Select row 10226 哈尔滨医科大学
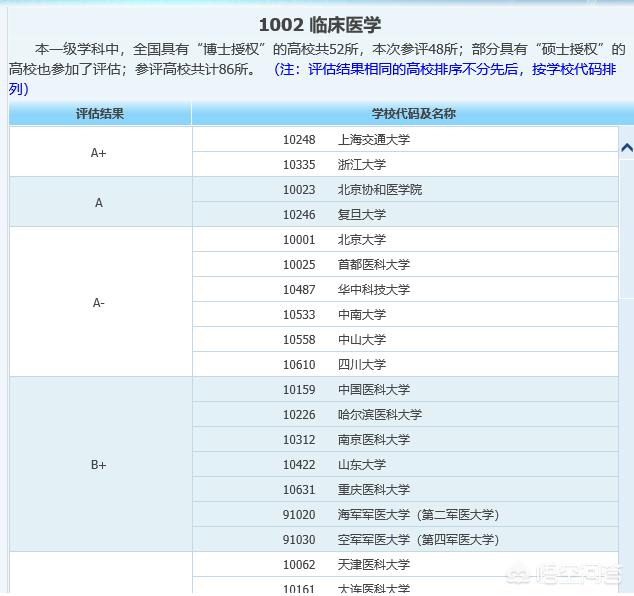Screen dimensions: 634x596 [x=405, y=414]
